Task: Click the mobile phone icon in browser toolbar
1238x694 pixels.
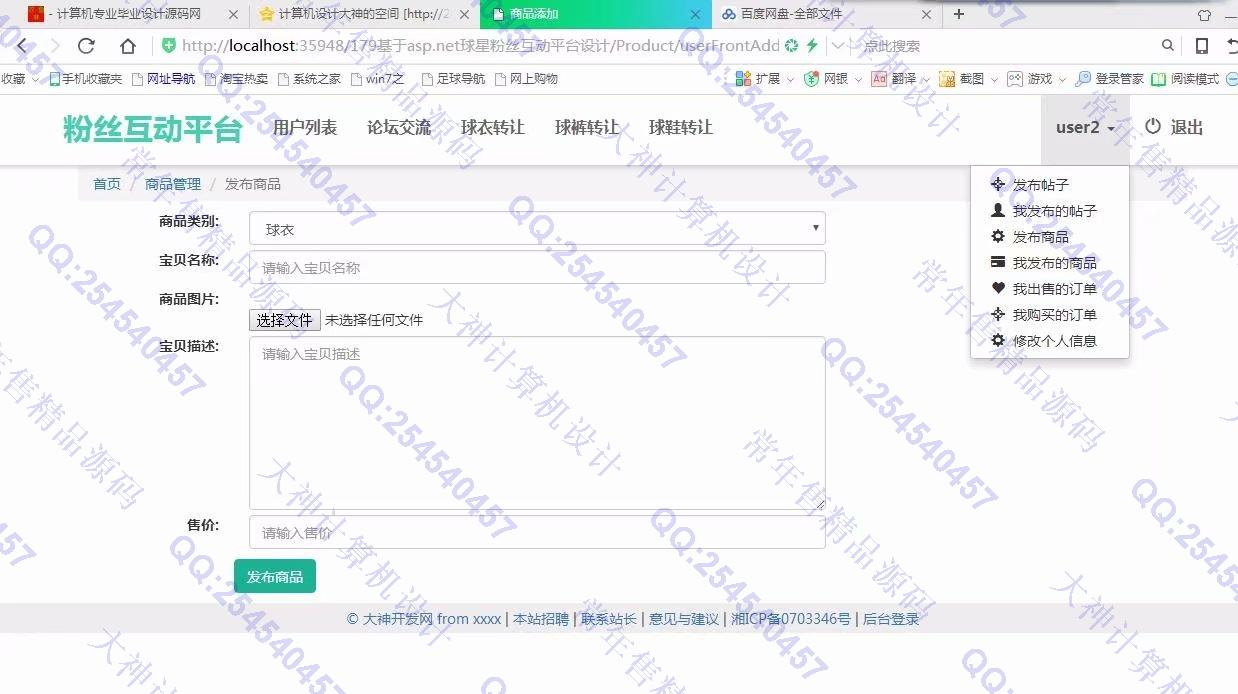Action: 1202,46
